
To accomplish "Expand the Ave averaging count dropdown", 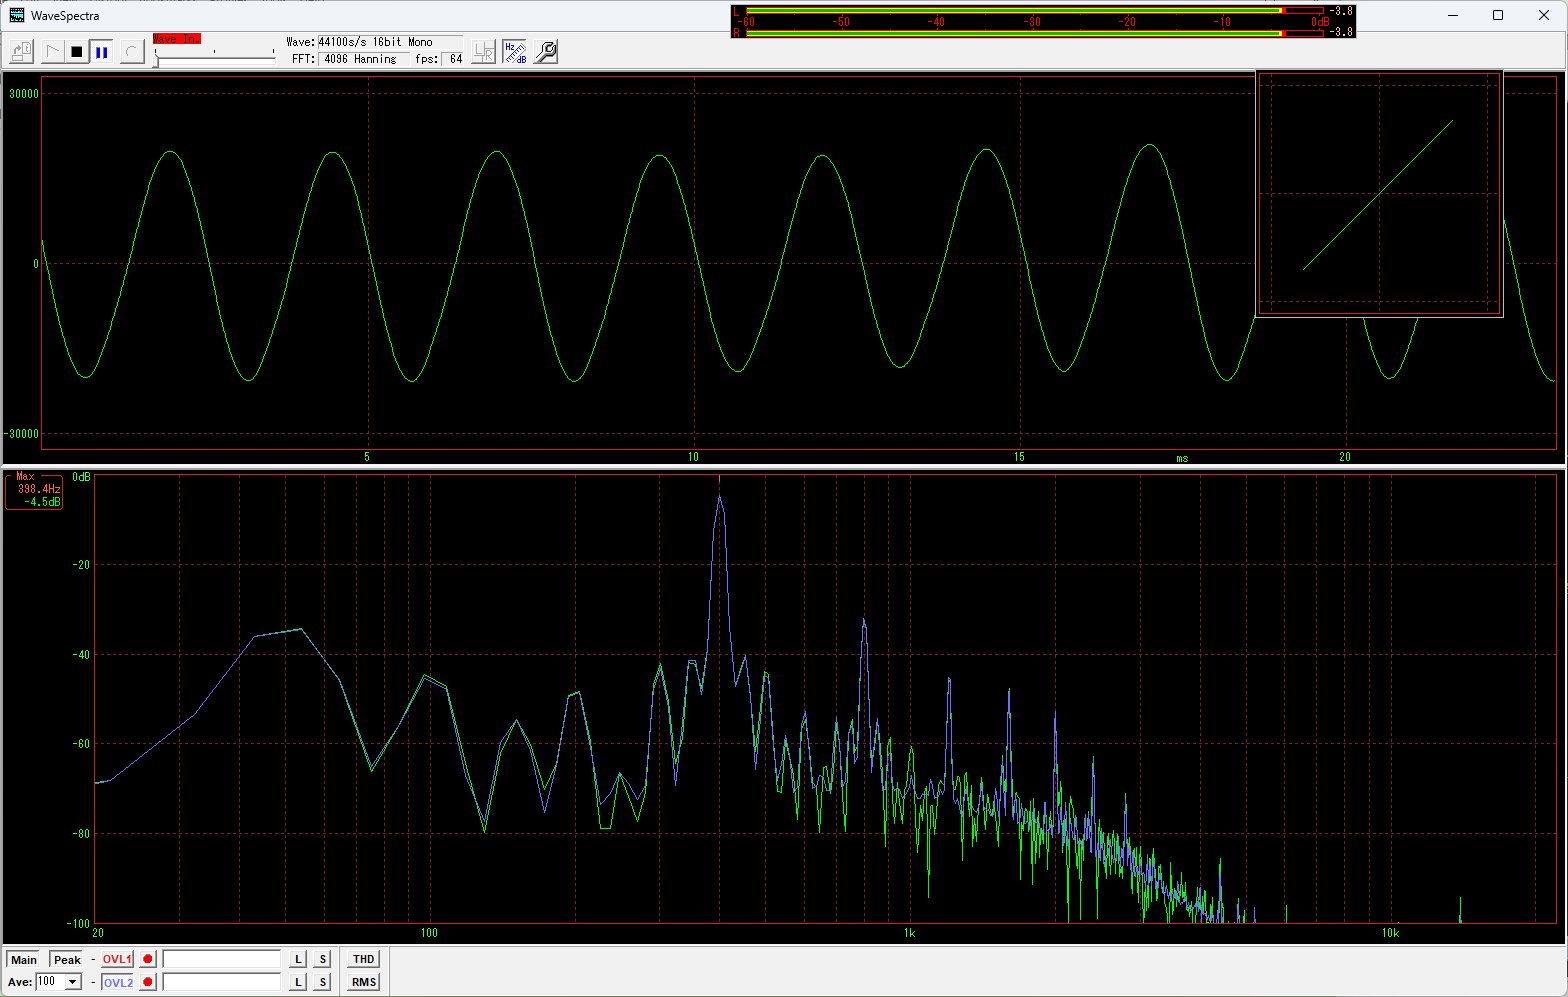I will point(73,982).
